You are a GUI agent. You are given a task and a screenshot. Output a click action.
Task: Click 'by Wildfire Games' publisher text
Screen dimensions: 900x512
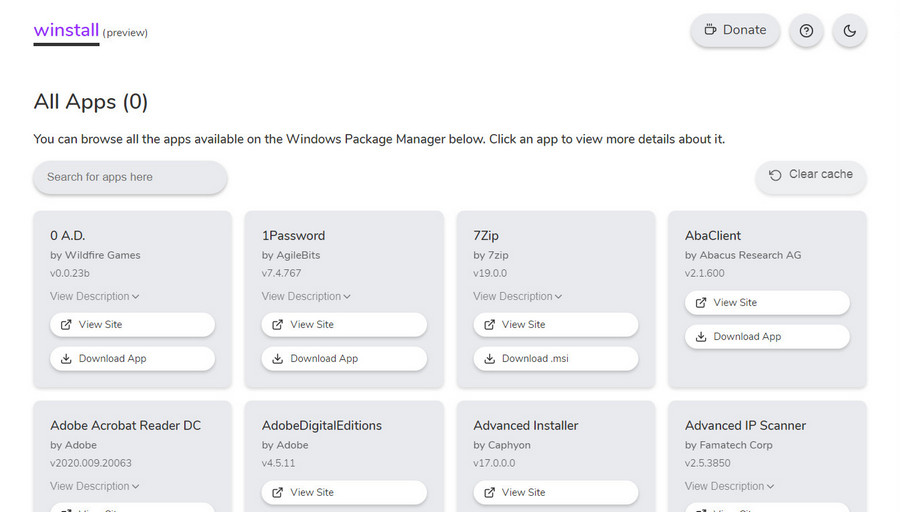coord(95,255)
